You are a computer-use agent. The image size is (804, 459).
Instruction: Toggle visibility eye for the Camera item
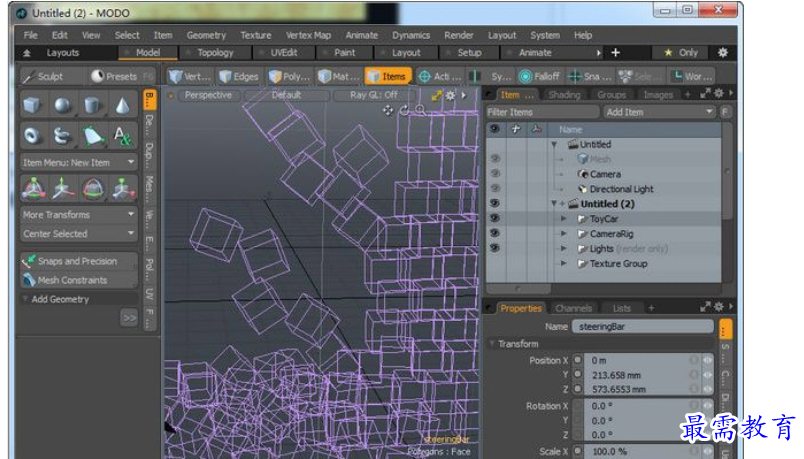coord(494,174)
